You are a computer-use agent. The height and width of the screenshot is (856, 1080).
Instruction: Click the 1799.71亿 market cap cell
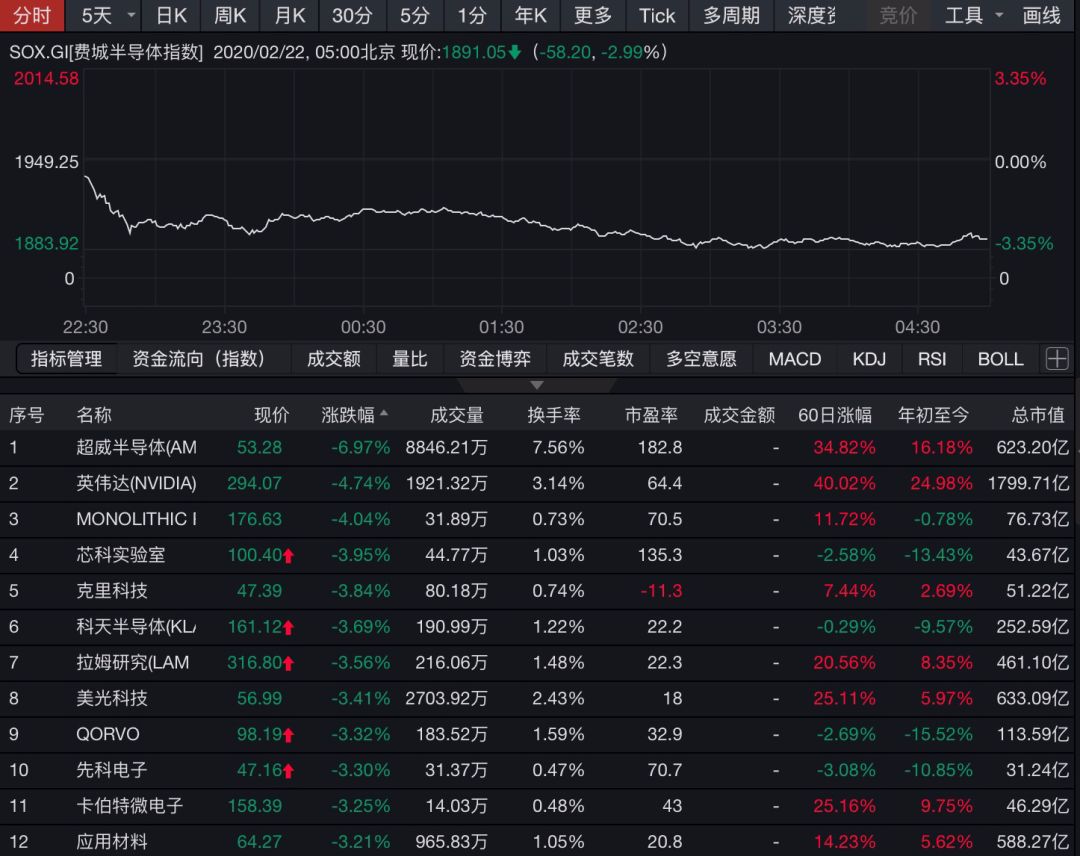point(1028,483)
